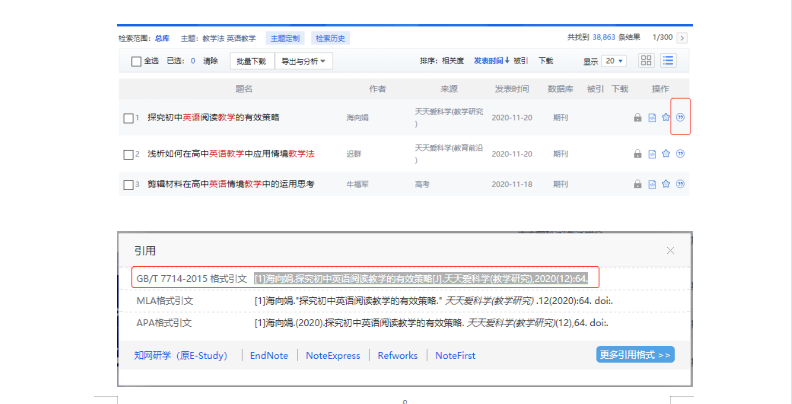The height and width of the screenshot is (404, 792).
Task: Export citation to Refworks
Action: (x=398, y=356)
